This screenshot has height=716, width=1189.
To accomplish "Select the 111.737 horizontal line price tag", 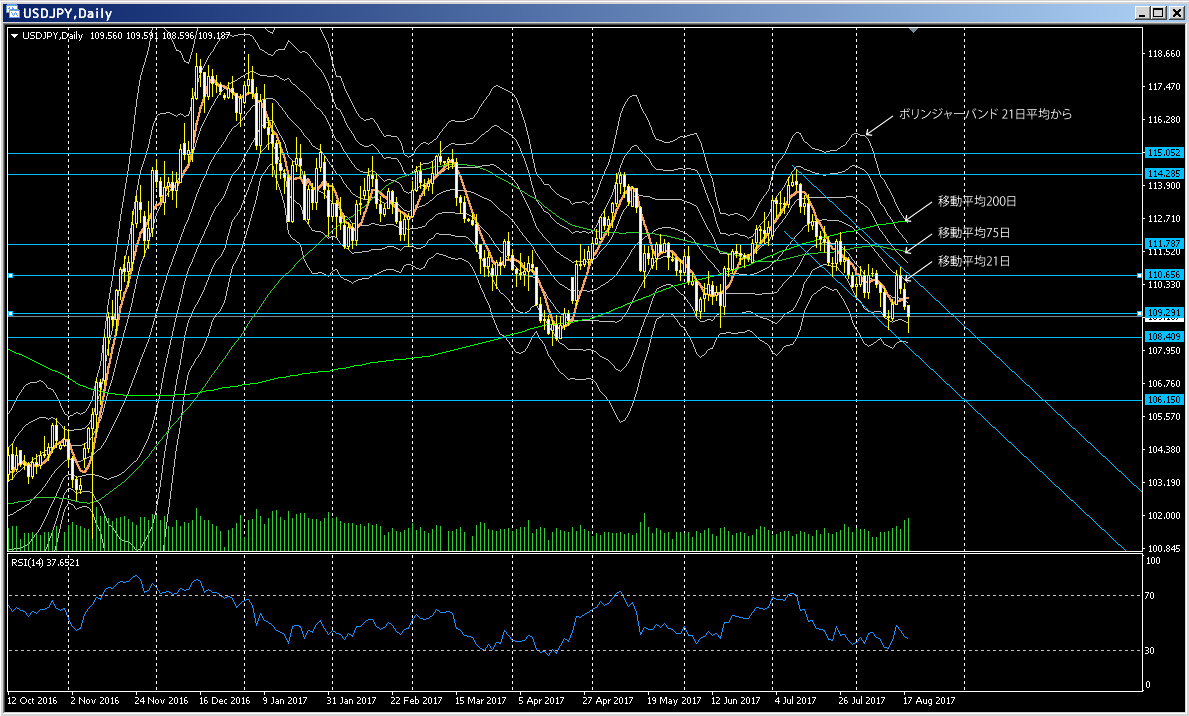I will tap(1163, 244).
